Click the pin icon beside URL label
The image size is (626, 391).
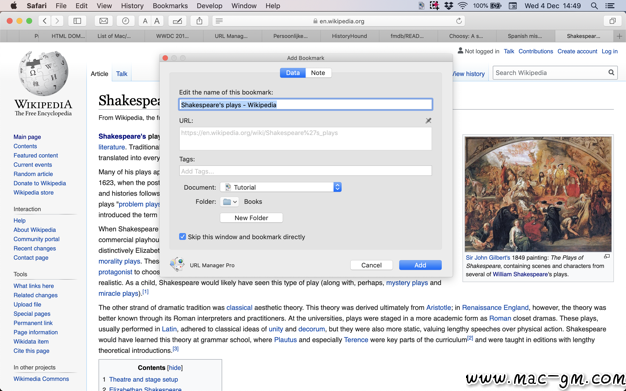click(428, 120)
